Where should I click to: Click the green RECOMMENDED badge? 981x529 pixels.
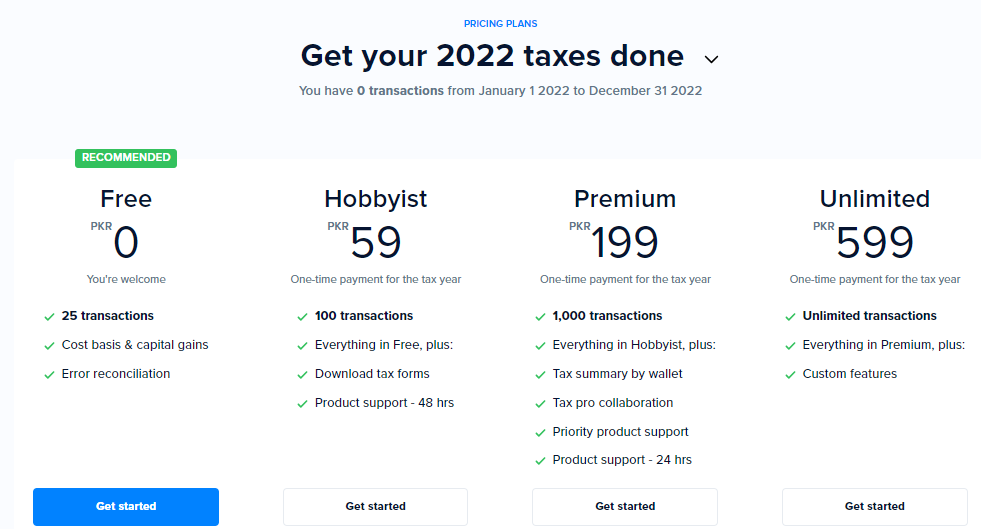point(126,158)
